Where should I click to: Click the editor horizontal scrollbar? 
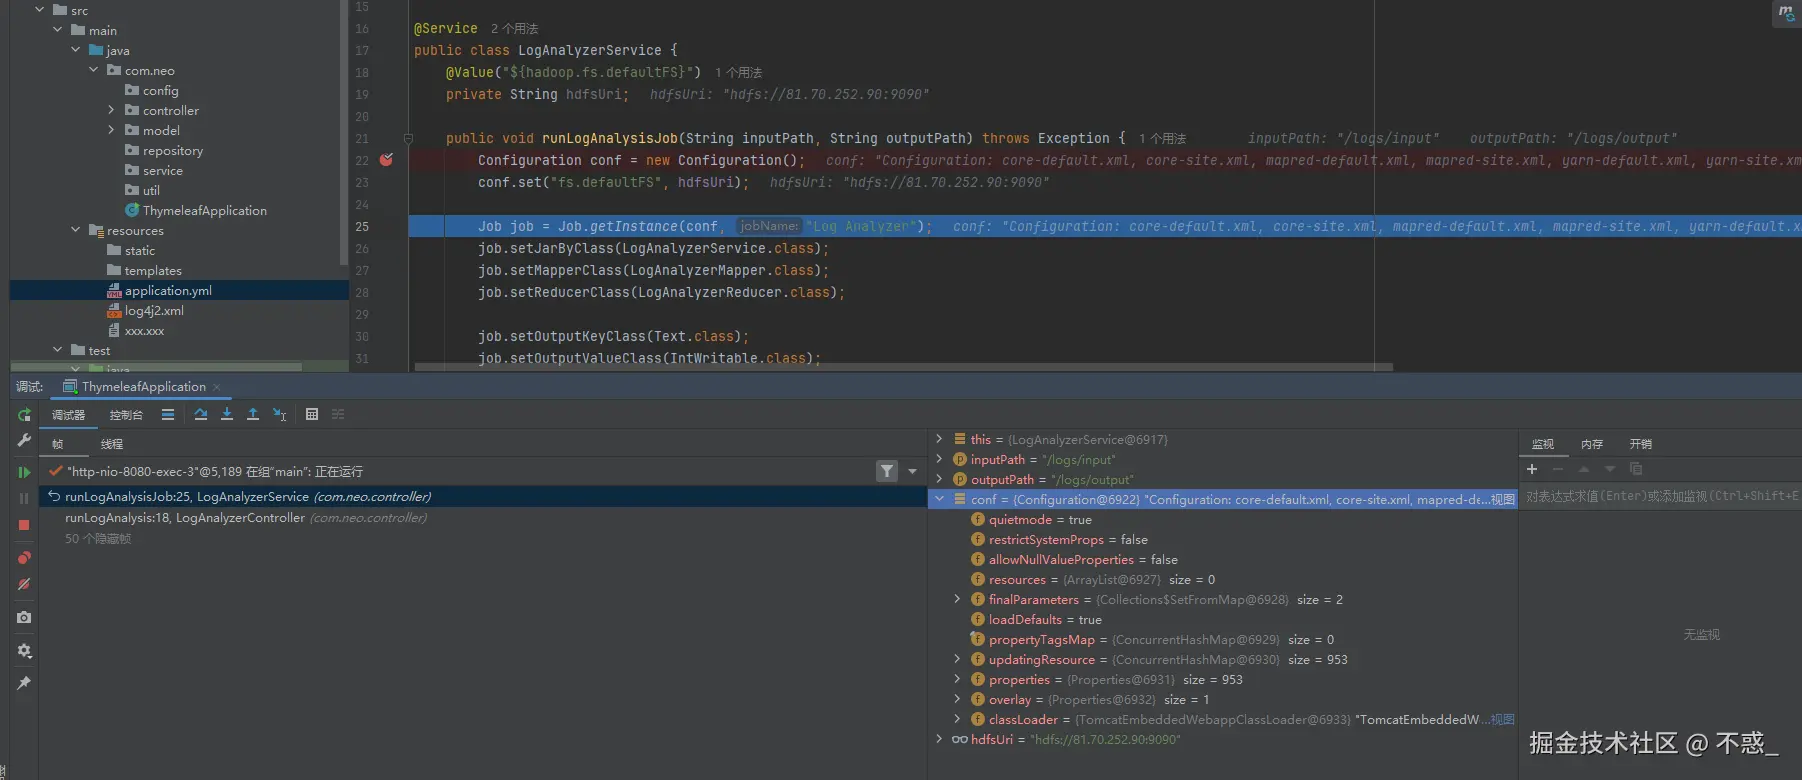pyautogui.click(x=904, y=367)
